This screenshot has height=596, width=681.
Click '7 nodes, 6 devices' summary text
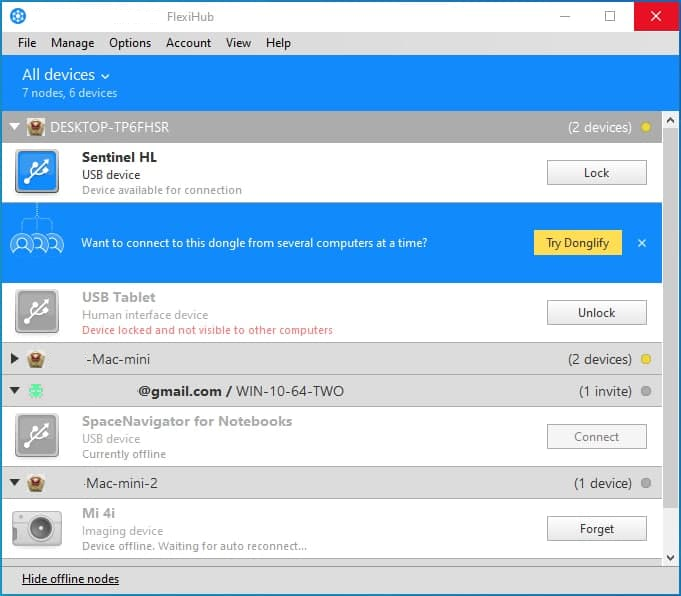coord(69,93)
